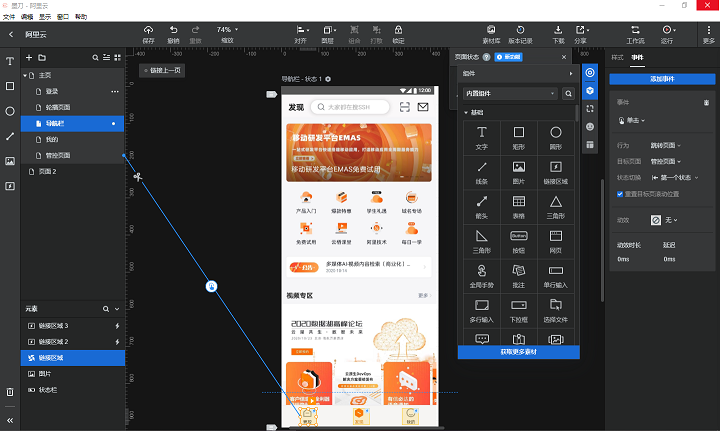Search pages with magnifier icon

(x=95, y=57)
